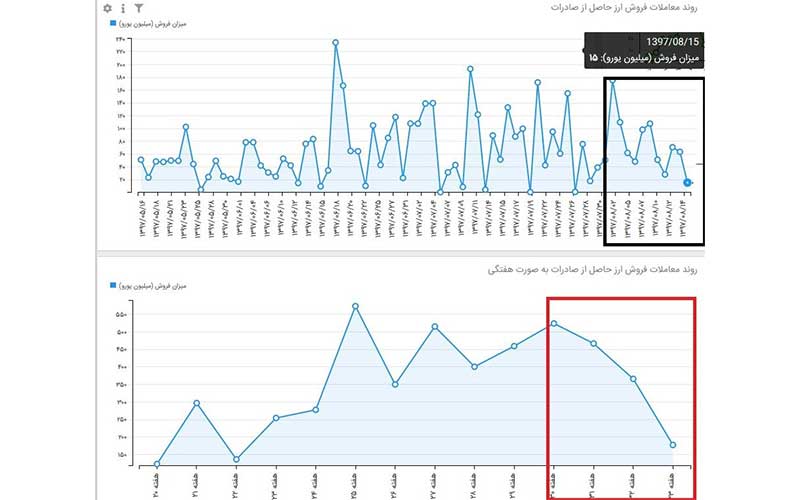This screenshot has height=500, width=800.
Task: Click the blue legend swatch of the daily chart
Action: pyautogui.click(x=112, y=22)
